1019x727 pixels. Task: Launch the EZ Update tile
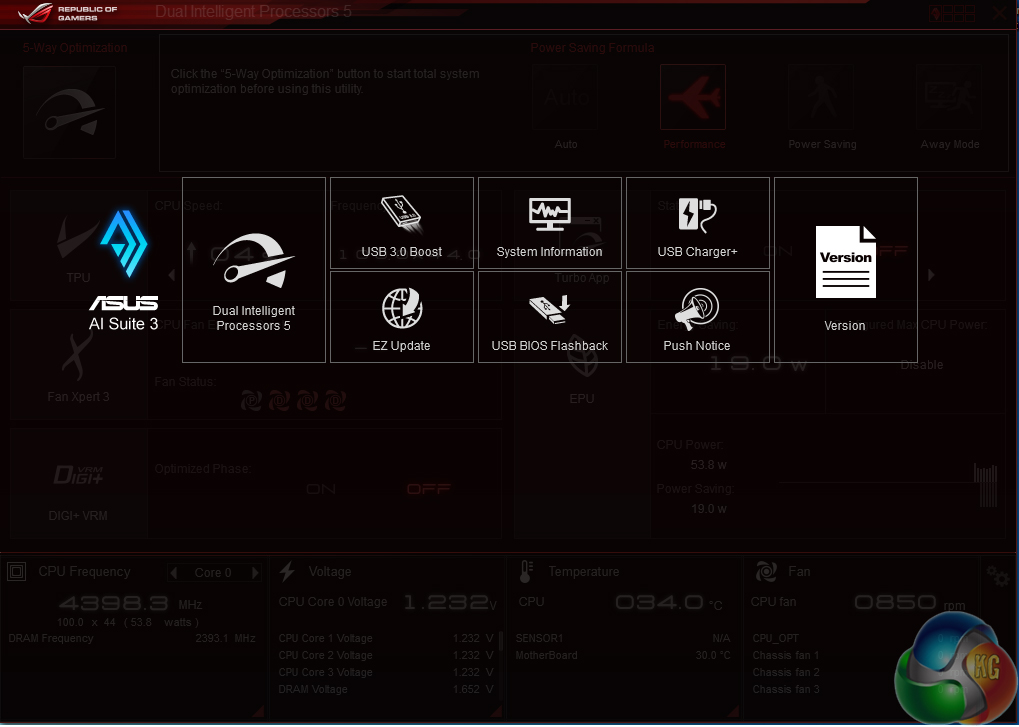click(x=402, y=317)
